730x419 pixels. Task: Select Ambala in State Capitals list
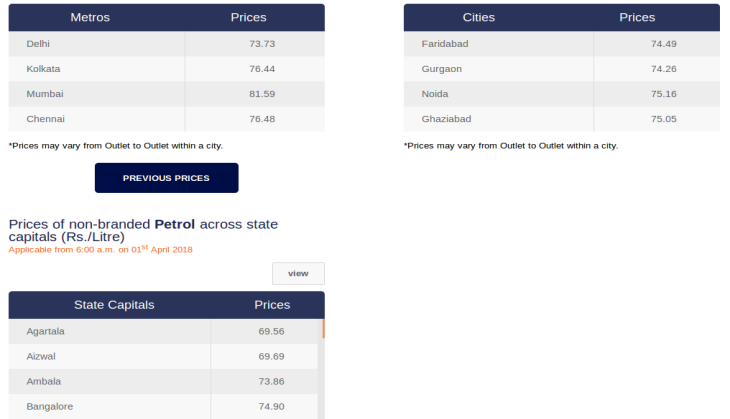point(44,382)
